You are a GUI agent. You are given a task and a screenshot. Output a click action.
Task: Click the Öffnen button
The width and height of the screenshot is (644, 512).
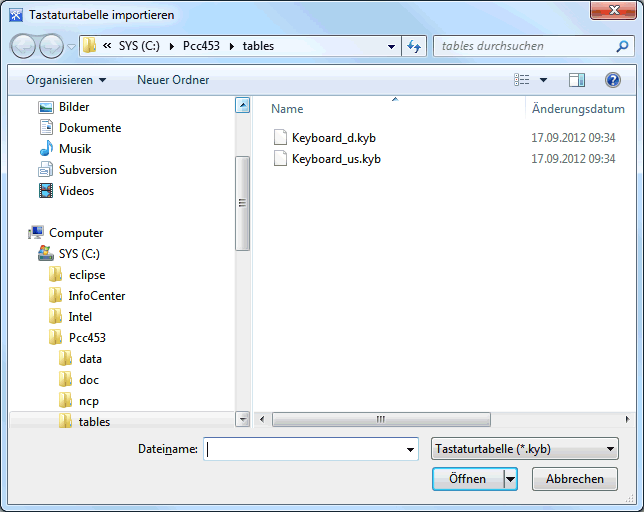[467, 479]
